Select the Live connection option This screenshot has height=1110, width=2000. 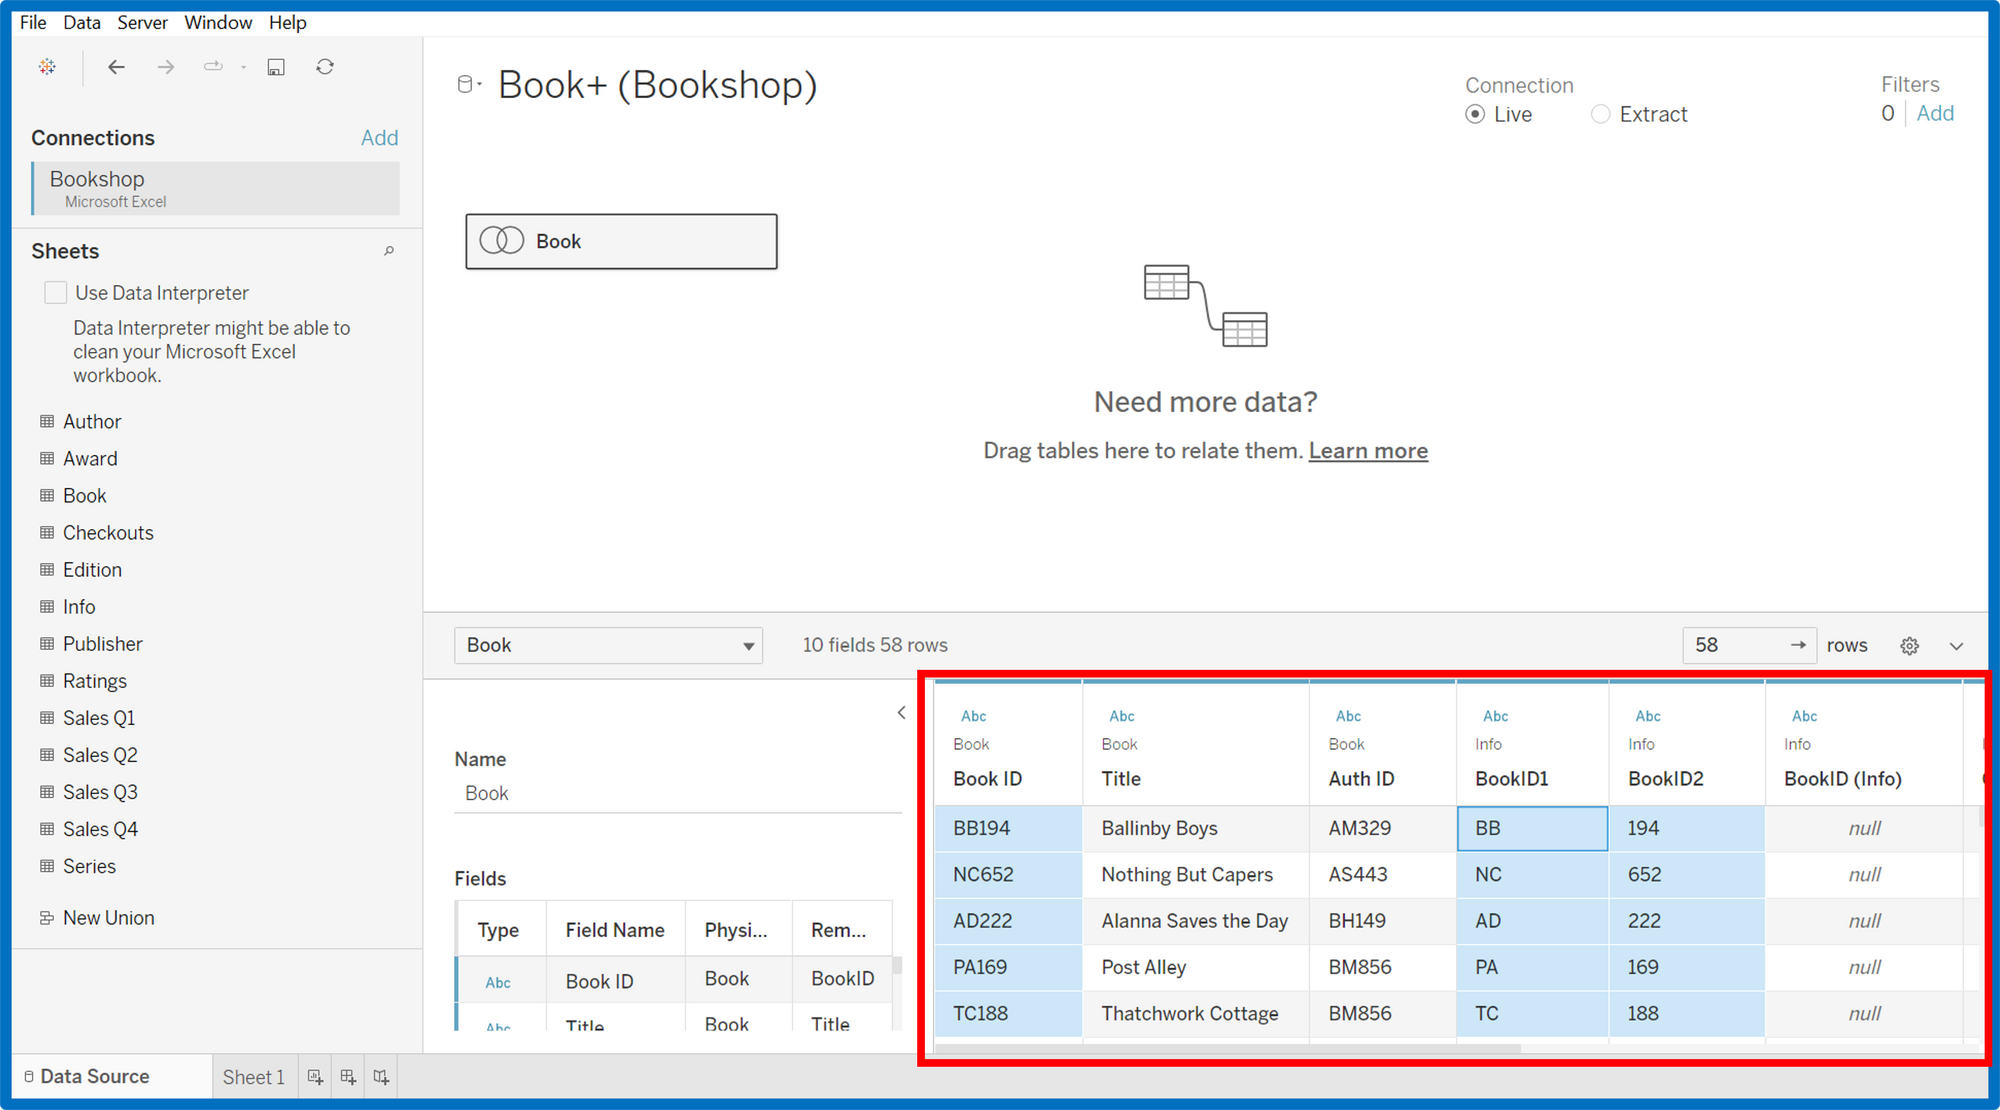(x=1475, y=114)
